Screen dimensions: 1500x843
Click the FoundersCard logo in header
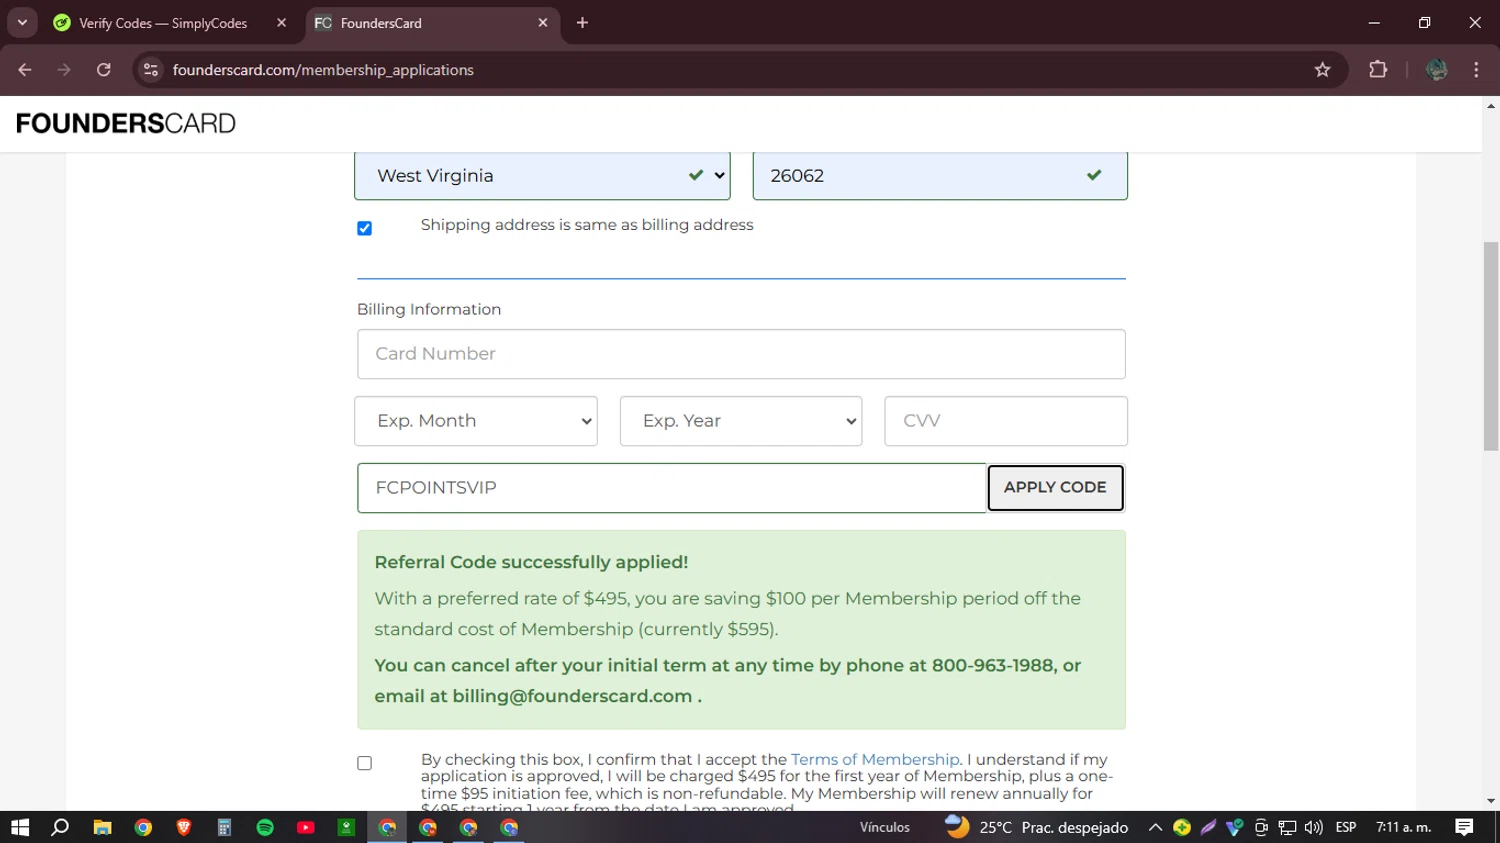pyautogui.click(x=126, y=123)
